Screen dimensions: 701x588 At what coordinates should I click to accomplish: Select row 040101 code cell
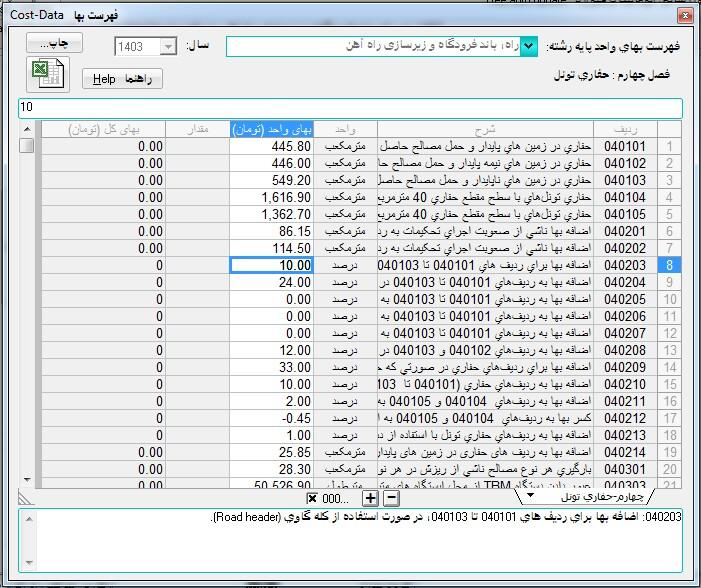(625, 146)
